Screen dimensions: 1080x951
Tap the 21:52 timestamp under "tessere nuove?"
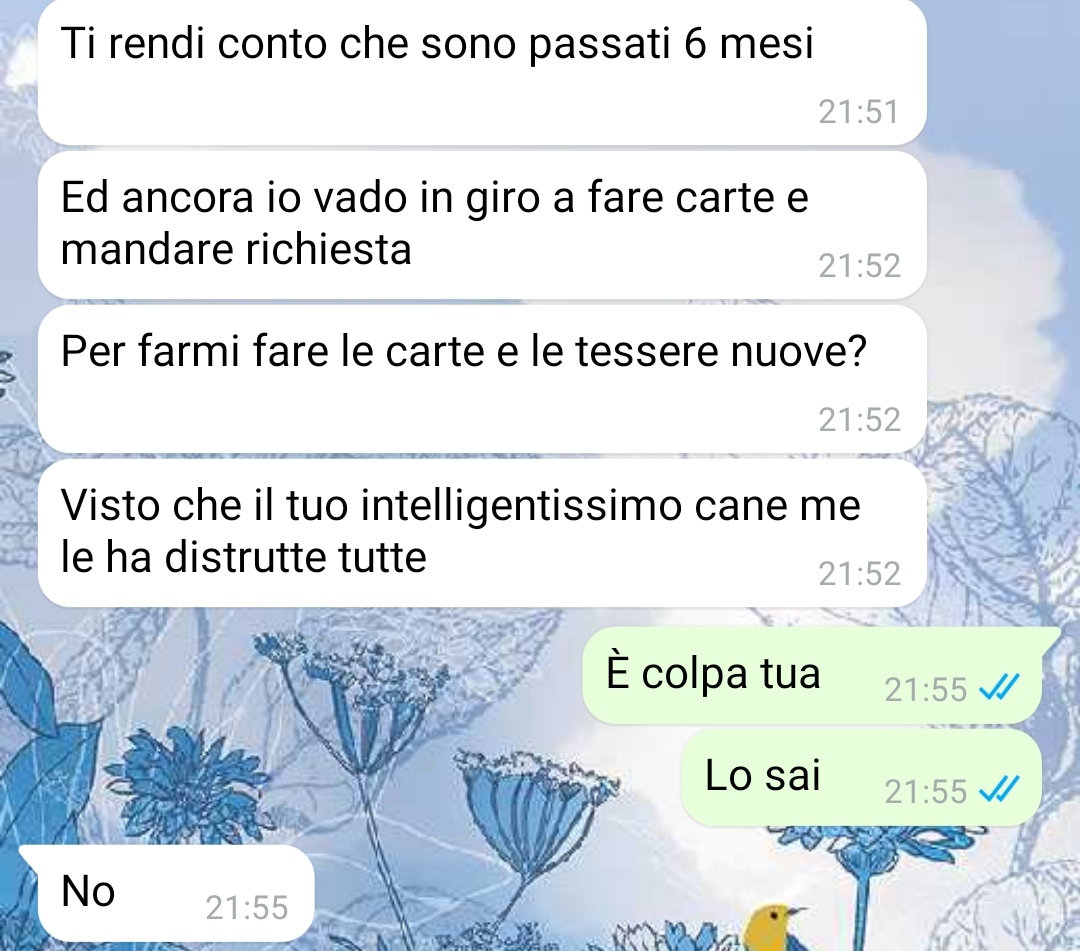pos(859,420)
